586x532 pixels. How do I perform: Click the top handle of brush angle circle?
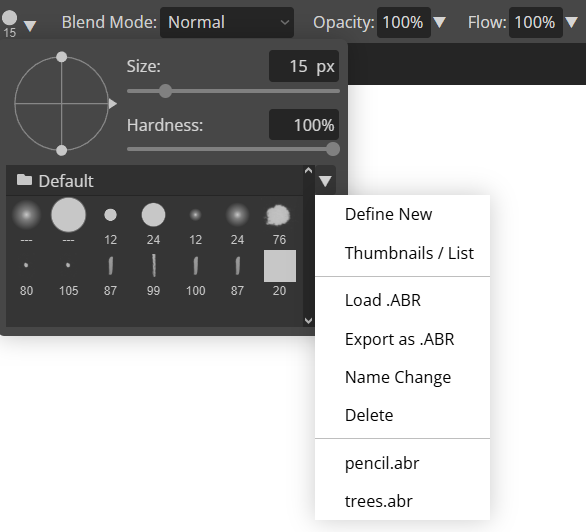click(61, 57)
